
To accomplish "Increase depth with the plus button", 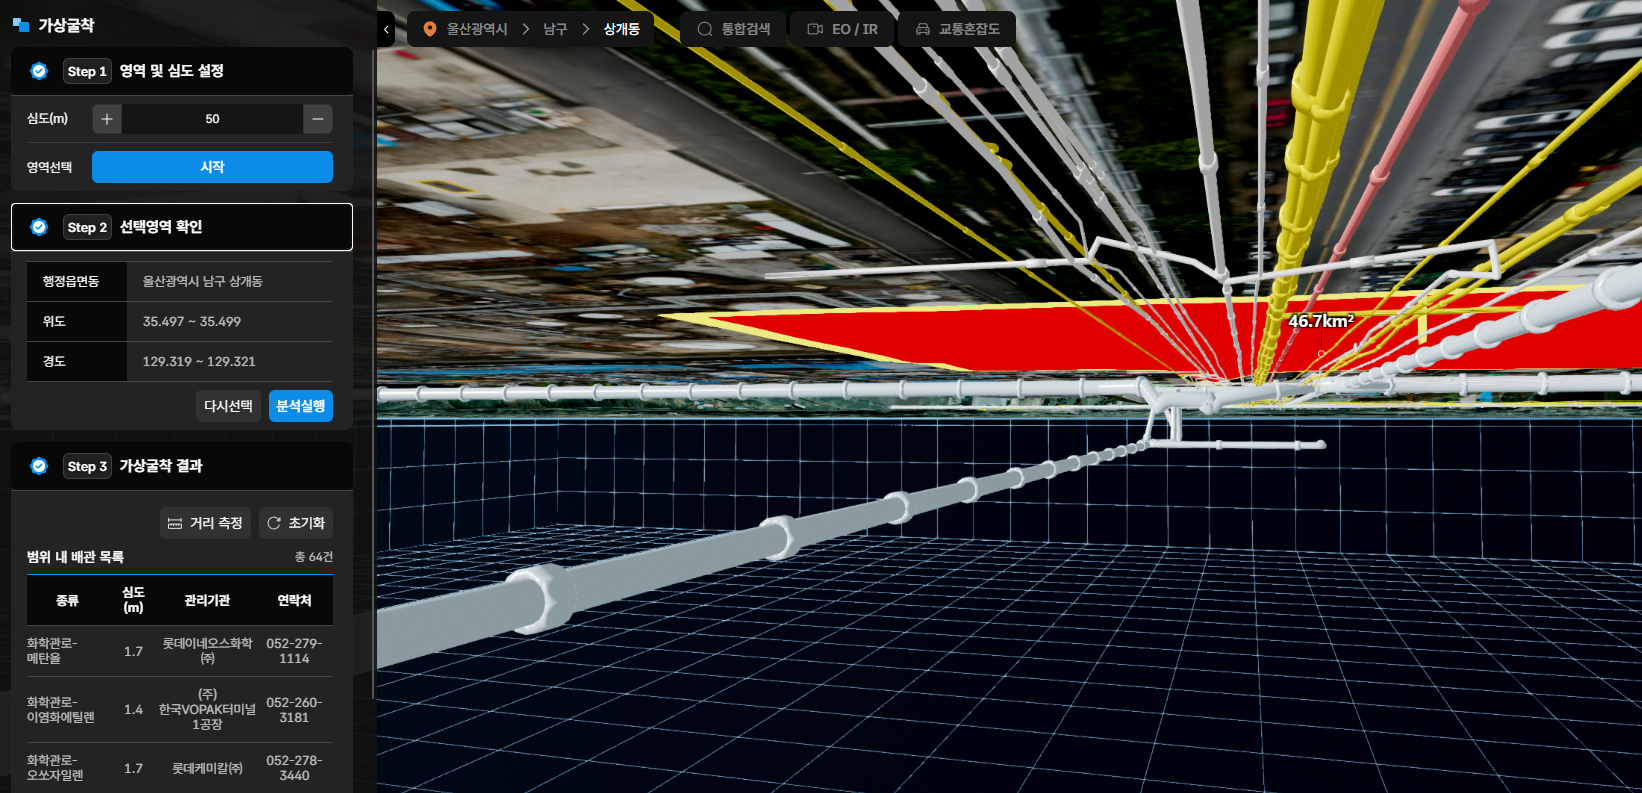I will click(107, 119).
